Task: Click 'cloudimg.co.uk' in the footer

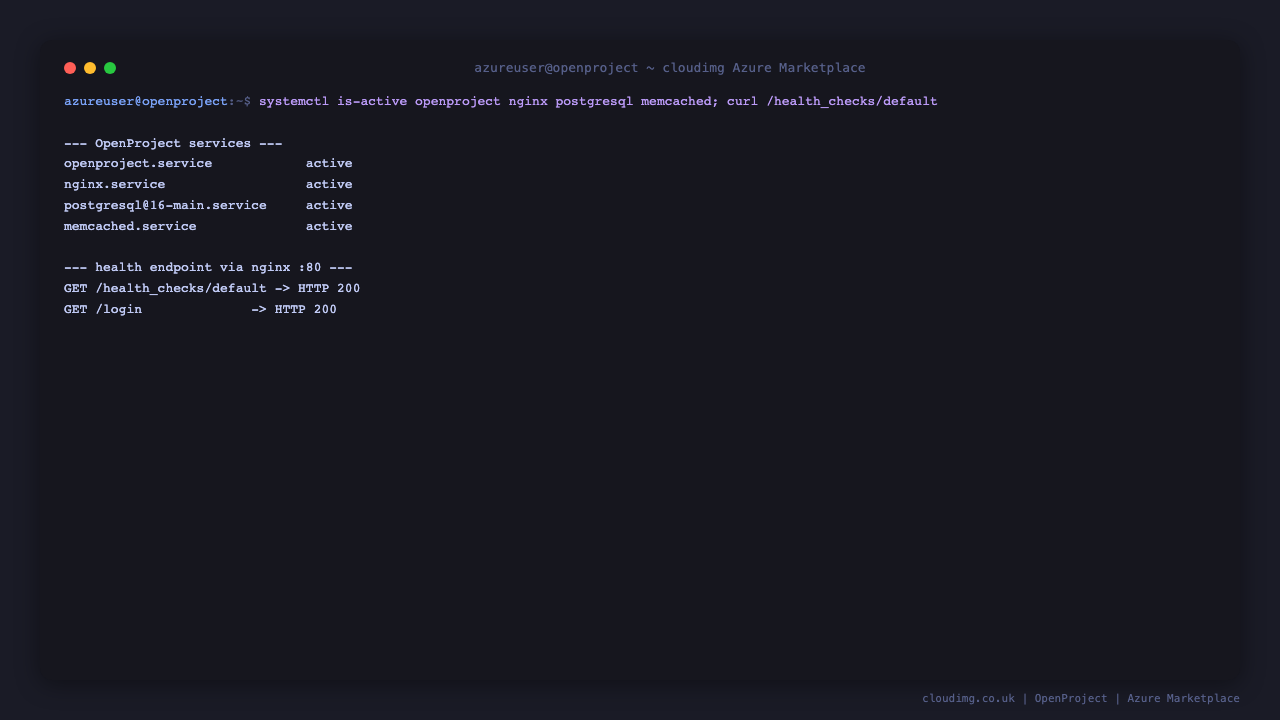Action: (x=968, y=698)
